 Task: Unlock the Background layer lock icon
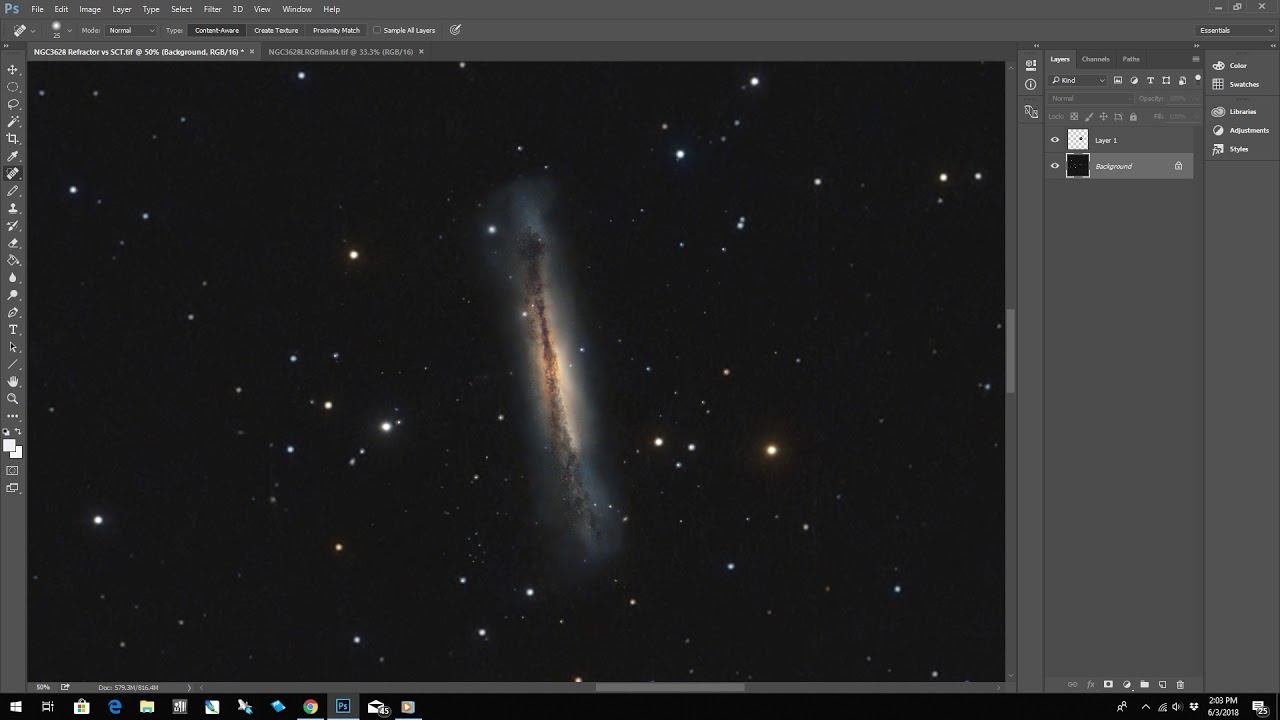pos(1178,166)
